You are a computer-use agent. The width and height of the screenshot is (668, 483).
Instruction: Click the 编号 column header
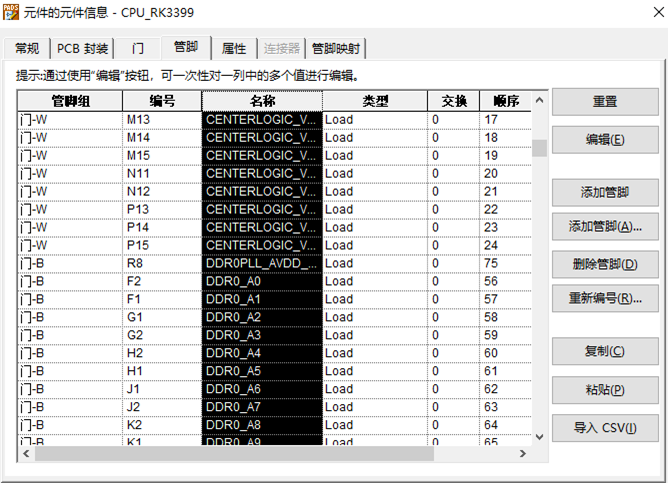(162, 101)
